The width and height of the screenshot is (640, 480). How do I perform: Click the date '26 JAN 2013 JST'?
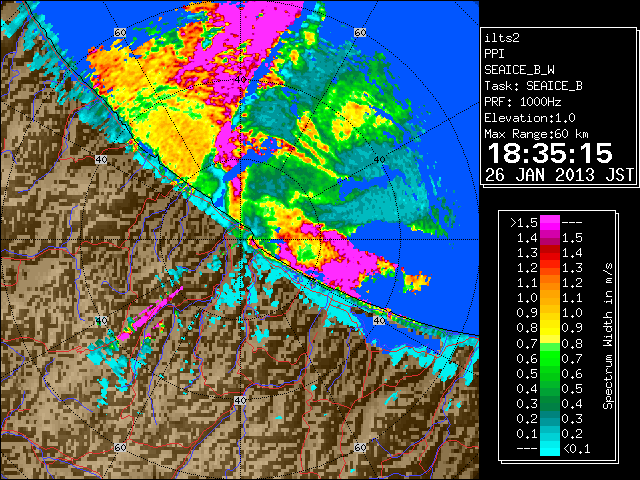click(559, 175)
